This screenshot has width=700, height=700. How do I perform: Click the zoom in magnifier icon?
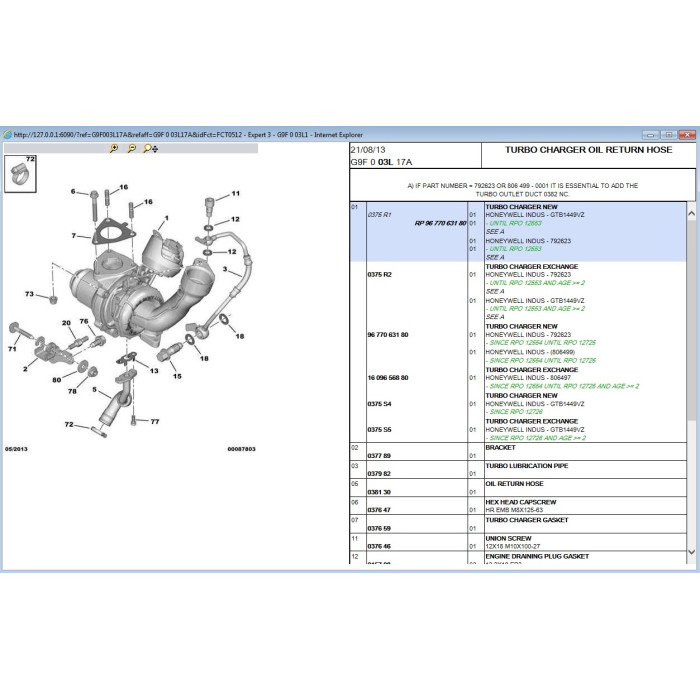coord(114,148)
